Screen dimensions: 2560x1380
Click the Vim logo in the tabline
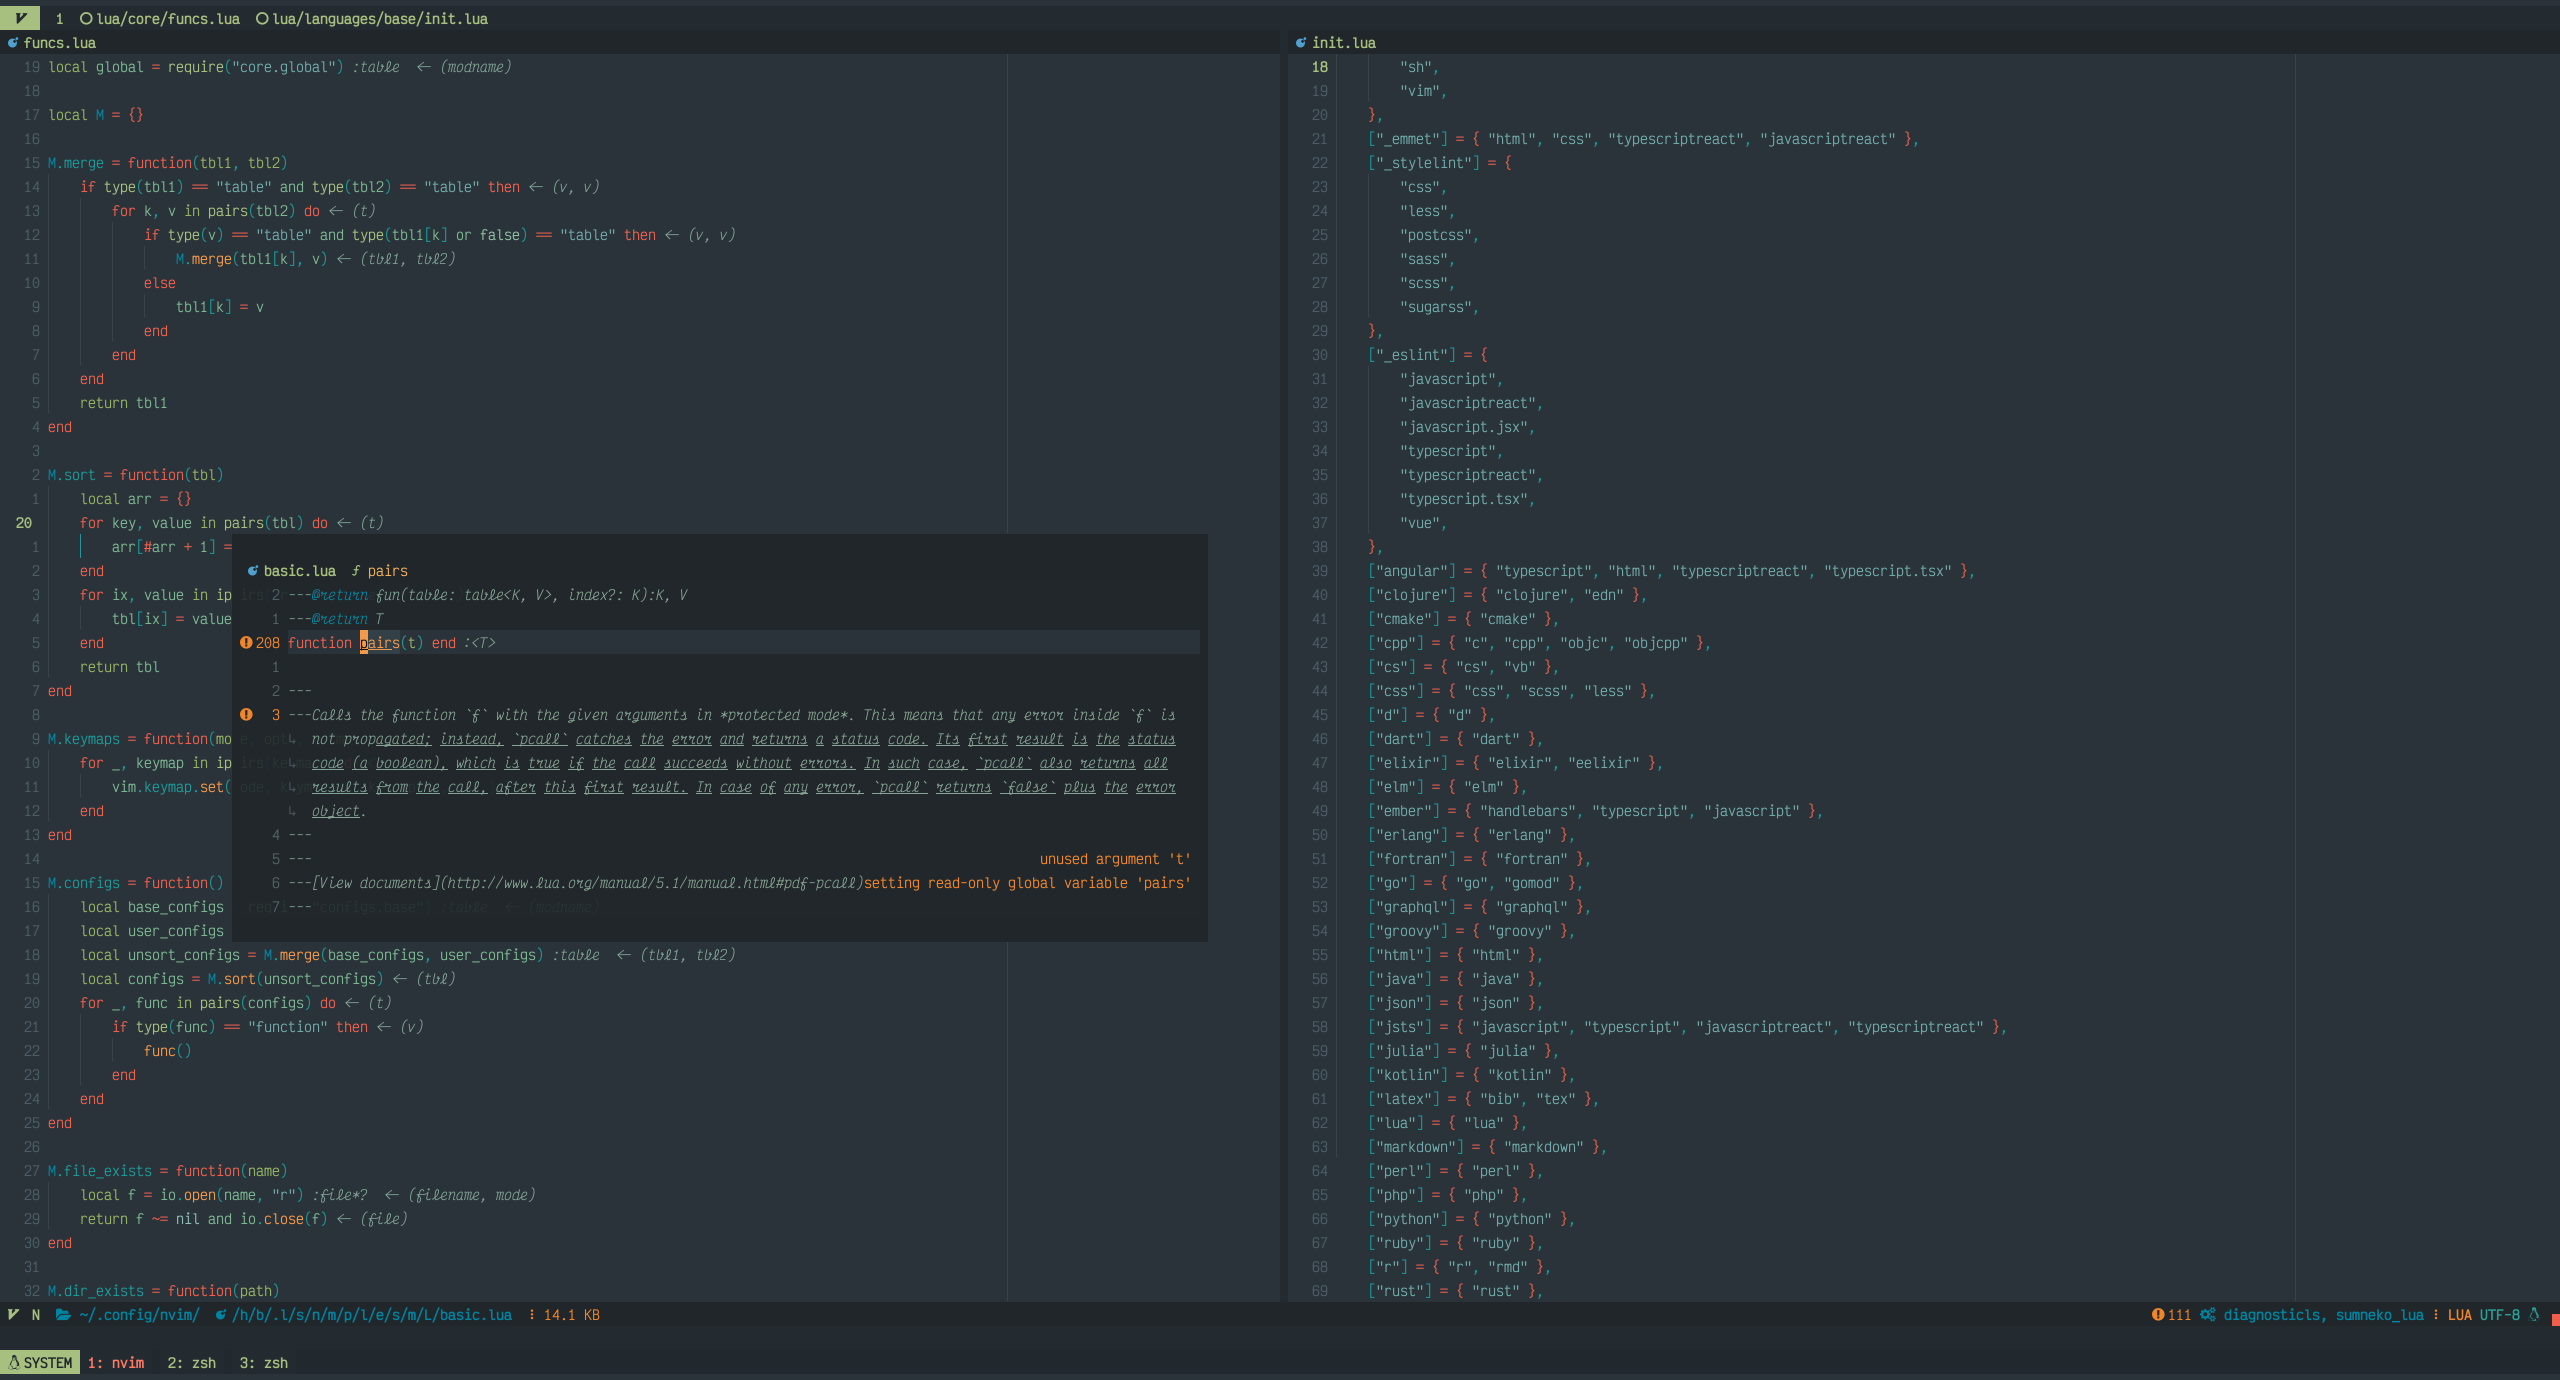click(x=20, y=18)
